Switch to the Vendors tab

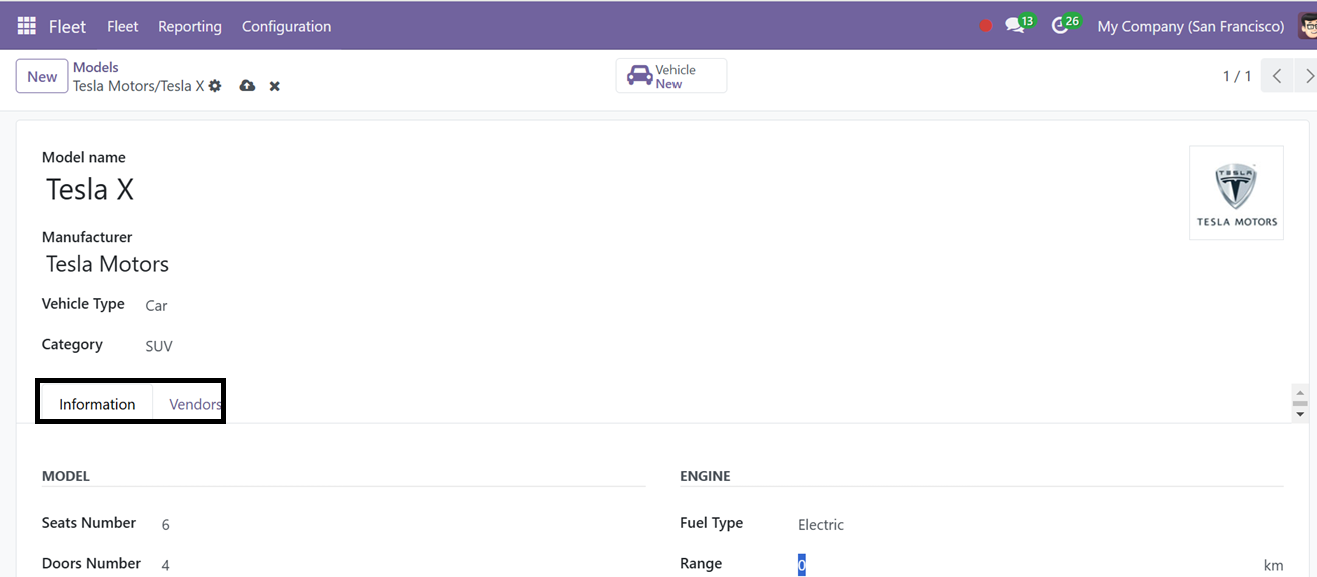pyautogui.click(x=195, y=404)
